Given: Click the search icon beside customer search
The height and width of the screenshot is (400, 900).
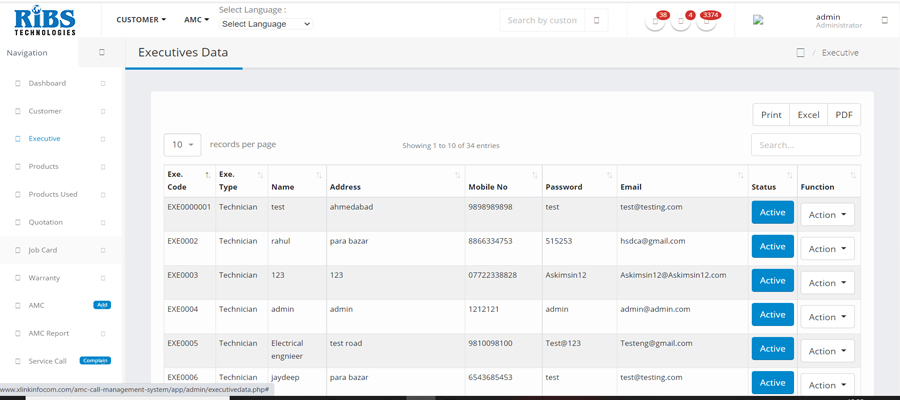Looking at the screenshot, I should [596, 20].
